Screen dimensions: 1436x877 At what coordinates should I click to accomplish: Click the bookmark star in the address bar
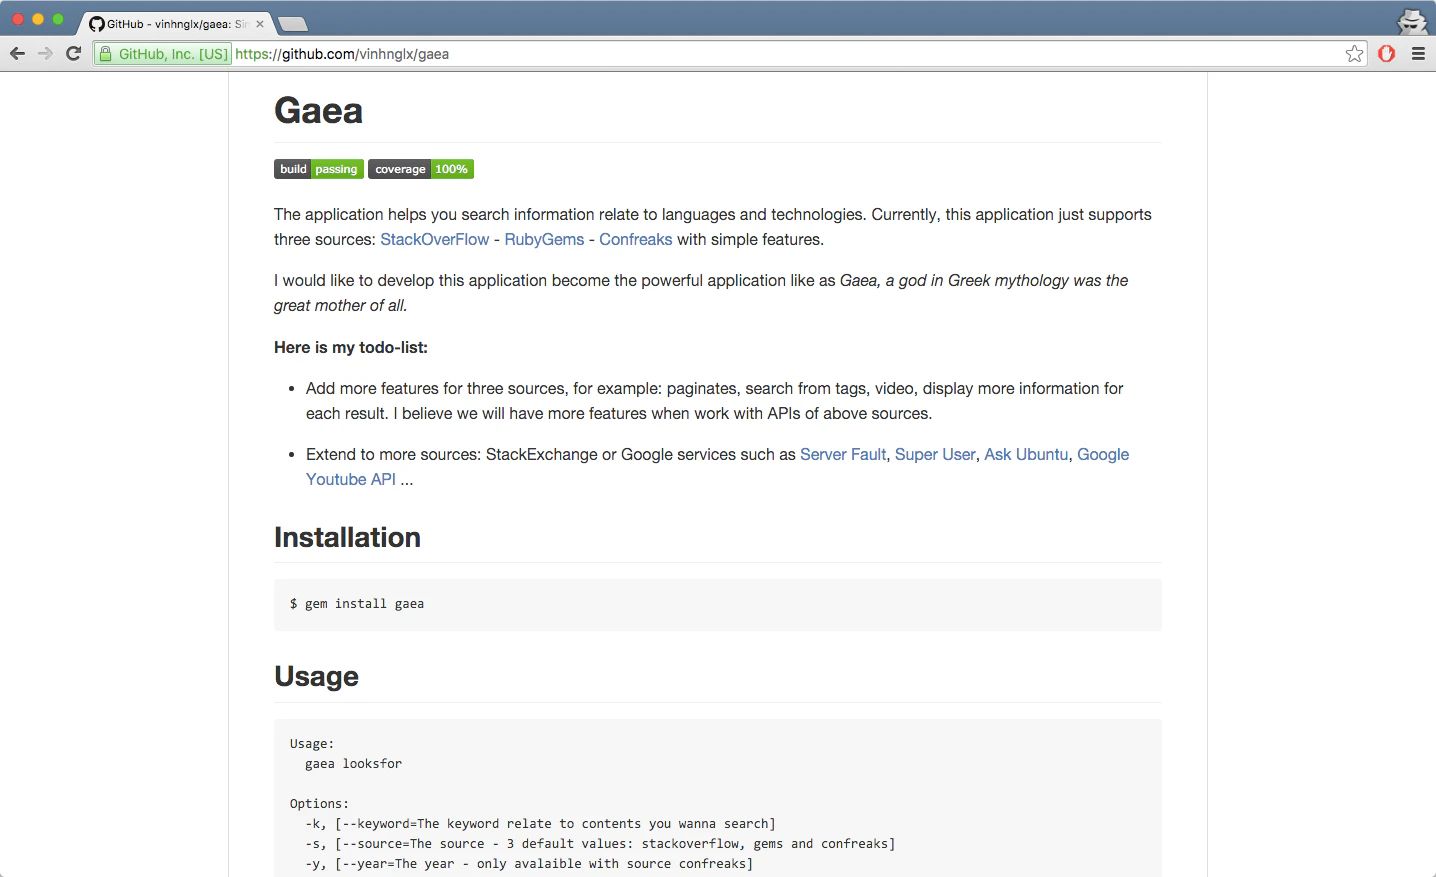tap(1354, 54)
